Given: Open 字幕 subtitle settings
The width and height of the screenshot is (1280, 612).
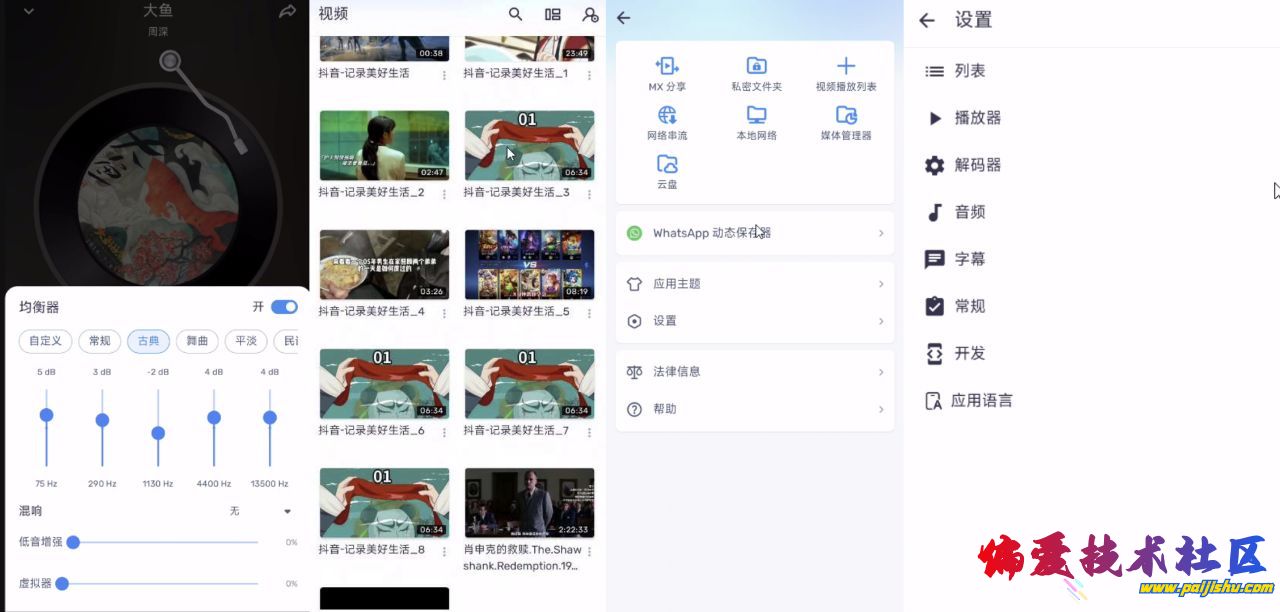Looking at the screenshot, I should [x=969, y=259].
